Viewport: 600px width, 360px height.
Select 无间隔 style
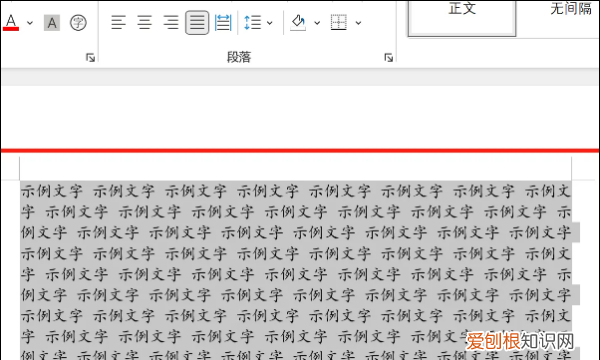click(571, 8)
